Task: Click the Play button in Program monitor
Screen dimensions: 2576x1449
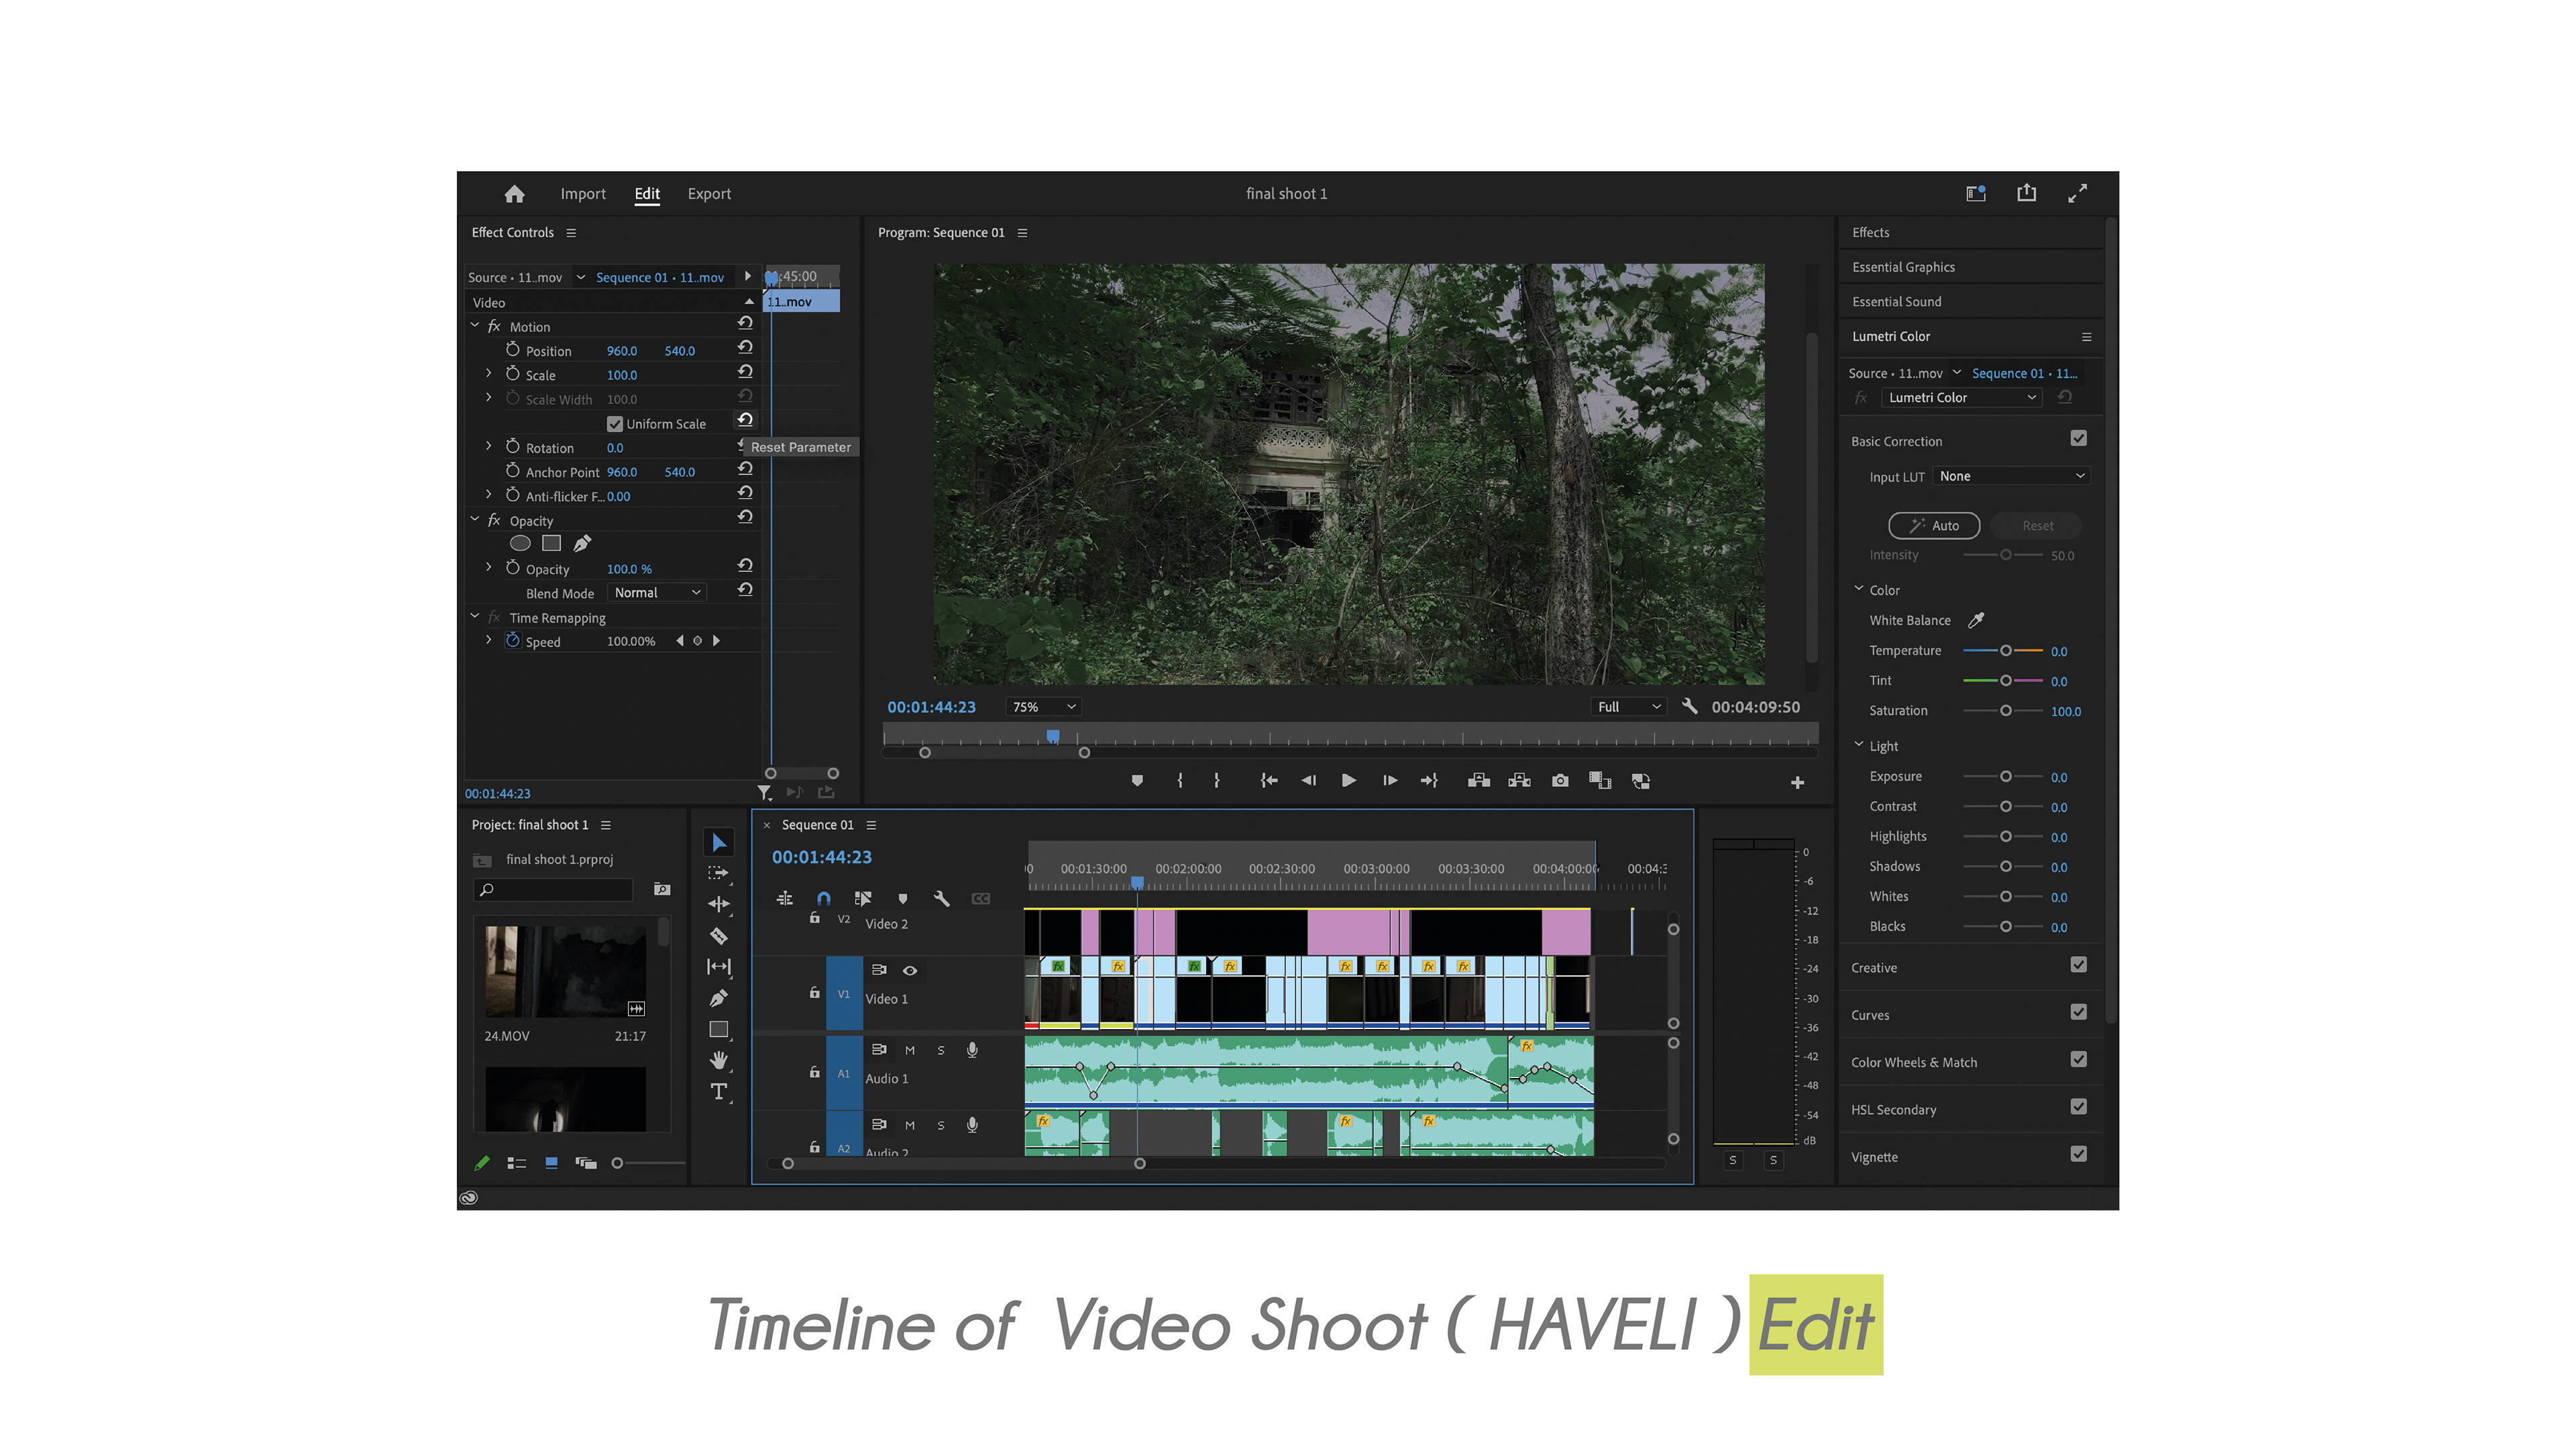Action: pos(1348,781)
